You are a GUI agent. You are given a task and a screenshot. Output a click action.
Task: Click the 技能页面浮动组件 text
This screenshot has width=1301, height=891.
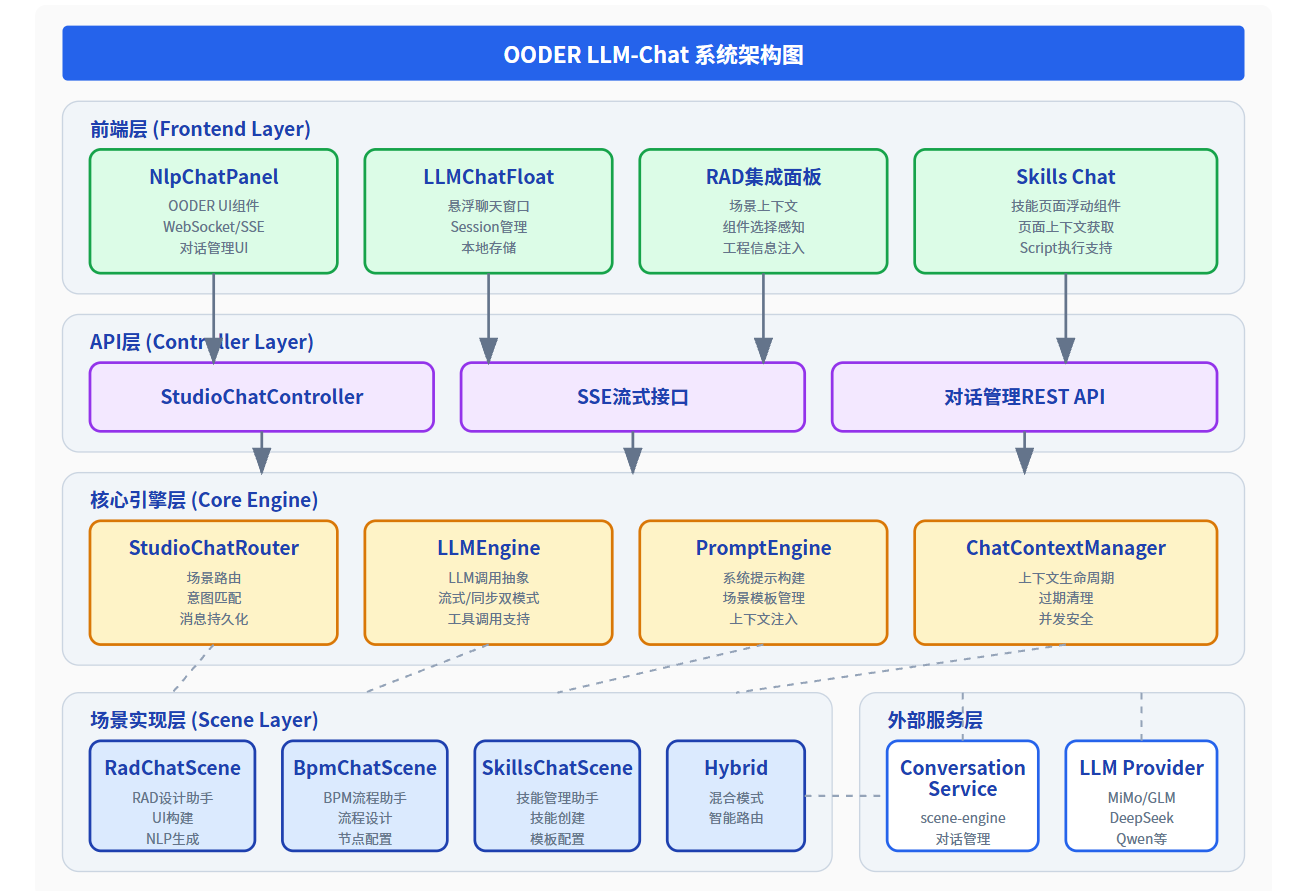coord(1066,206)
